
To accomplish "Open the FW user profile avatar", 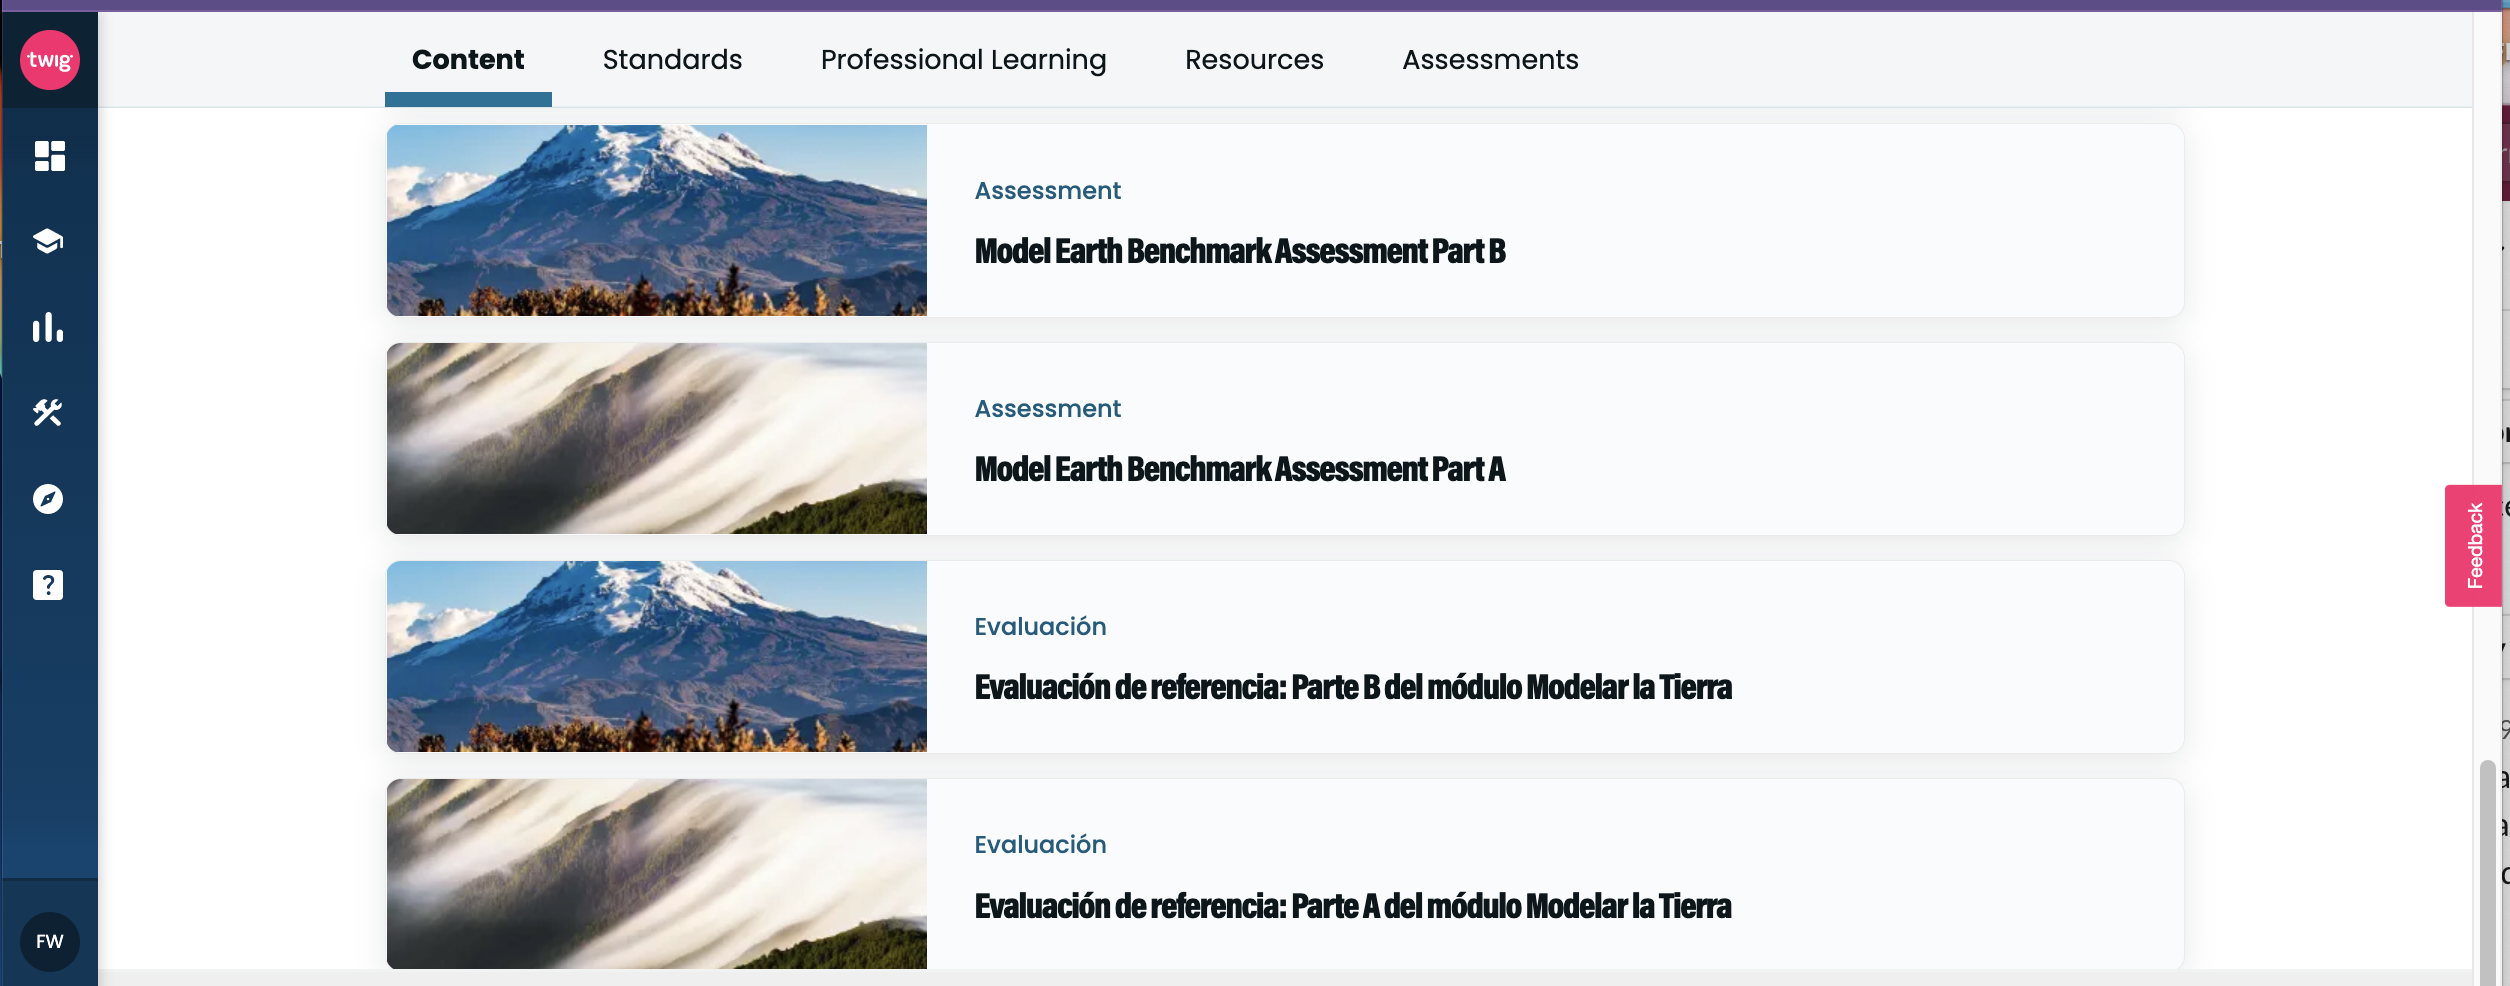I will tap(50, 941).
